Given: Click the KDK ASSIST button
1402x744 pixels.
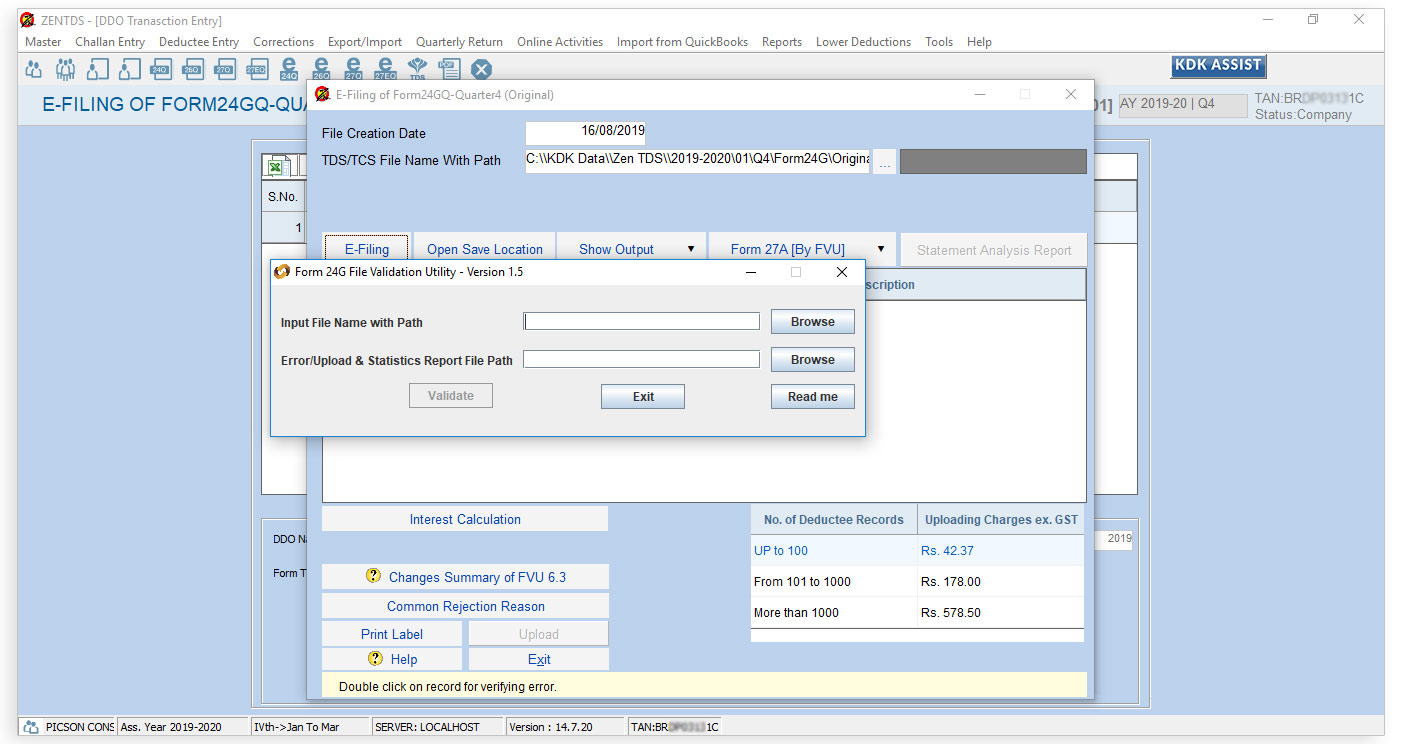Looking at the screenshot, I should pos(1218,66).
